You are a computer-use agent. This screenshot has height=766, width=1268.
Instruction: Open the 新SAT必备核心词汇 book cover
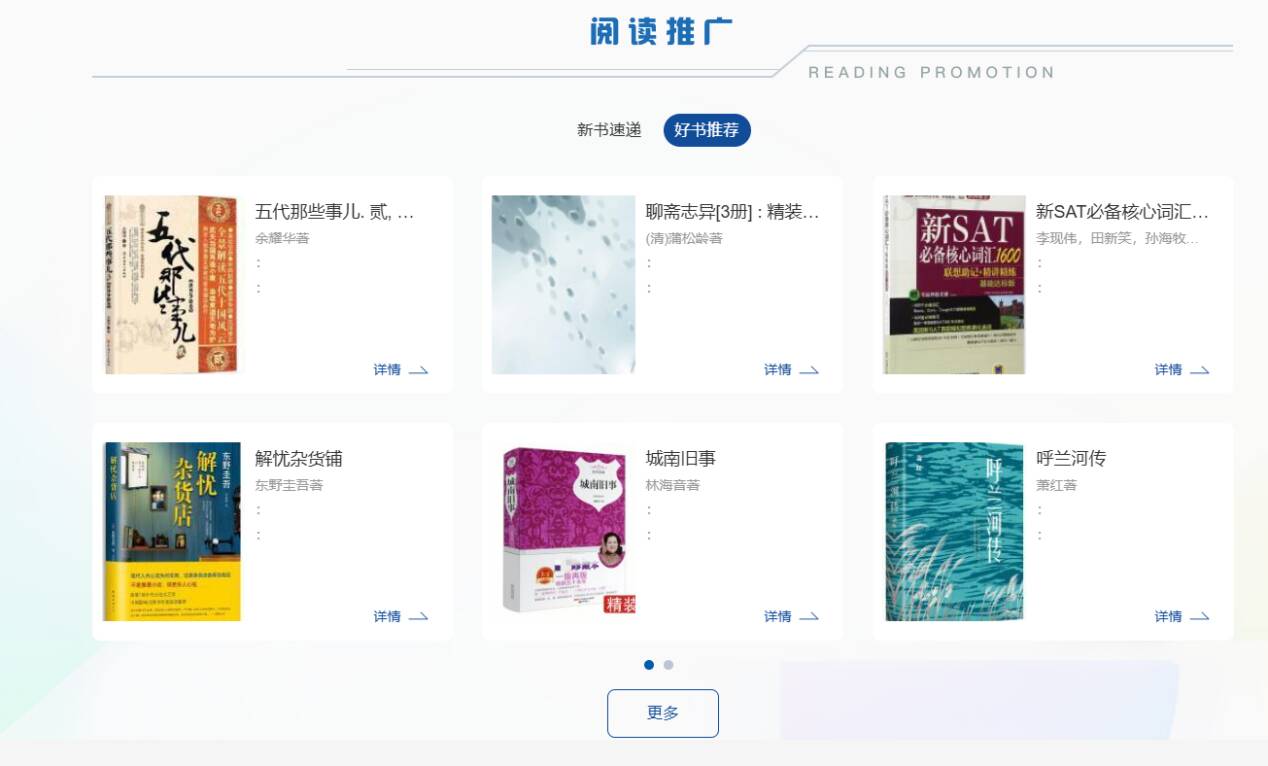click(955, 285)
